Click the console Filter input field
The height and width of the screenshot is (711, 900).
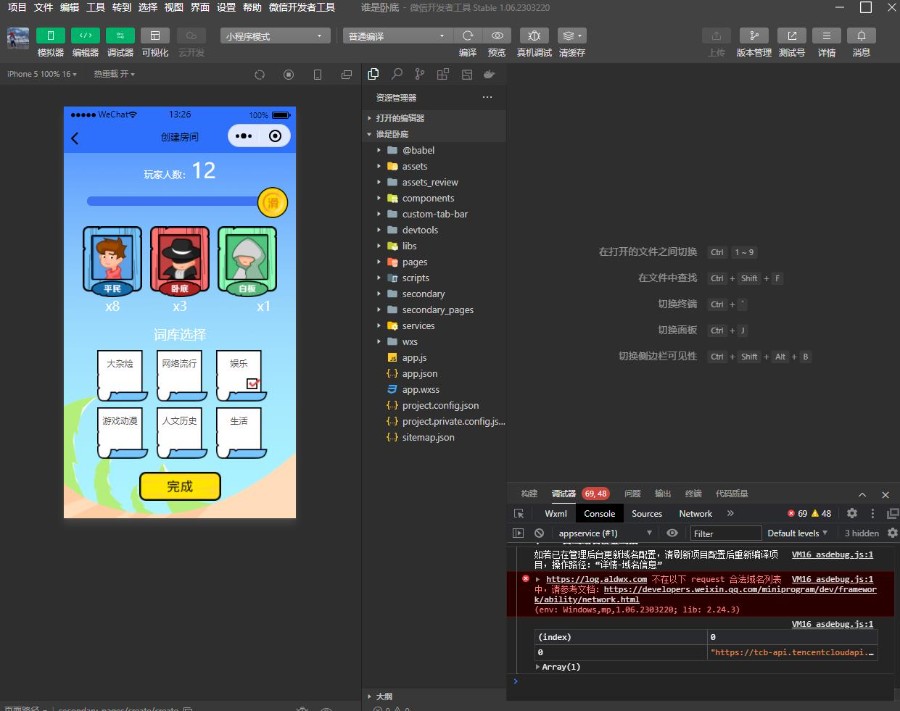click(x=725, y=533)
